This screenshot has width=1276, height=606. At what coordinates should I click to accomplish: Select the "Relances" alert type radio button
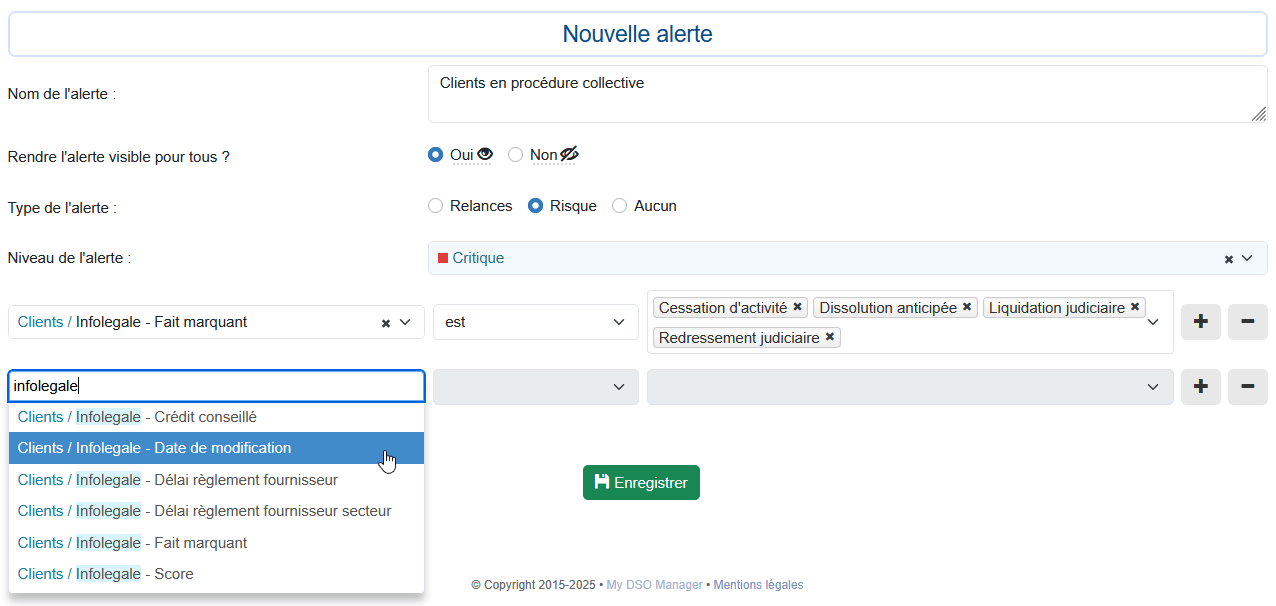tap(436, 205)
